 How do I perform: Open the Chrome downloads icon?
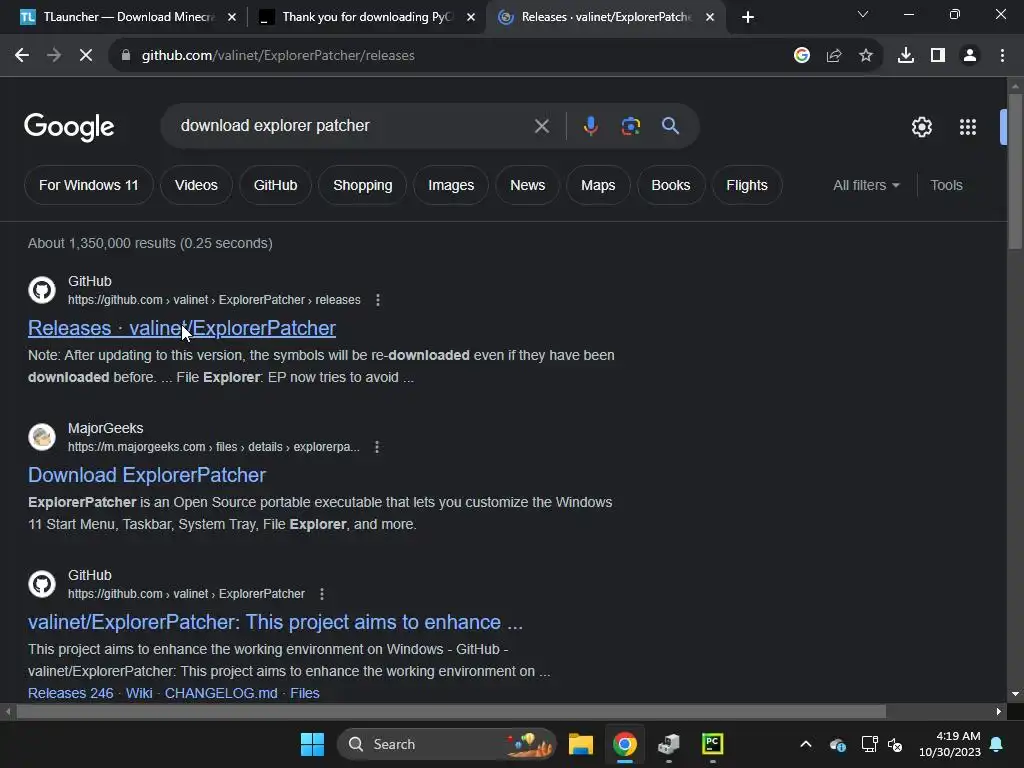pos(906,56)
